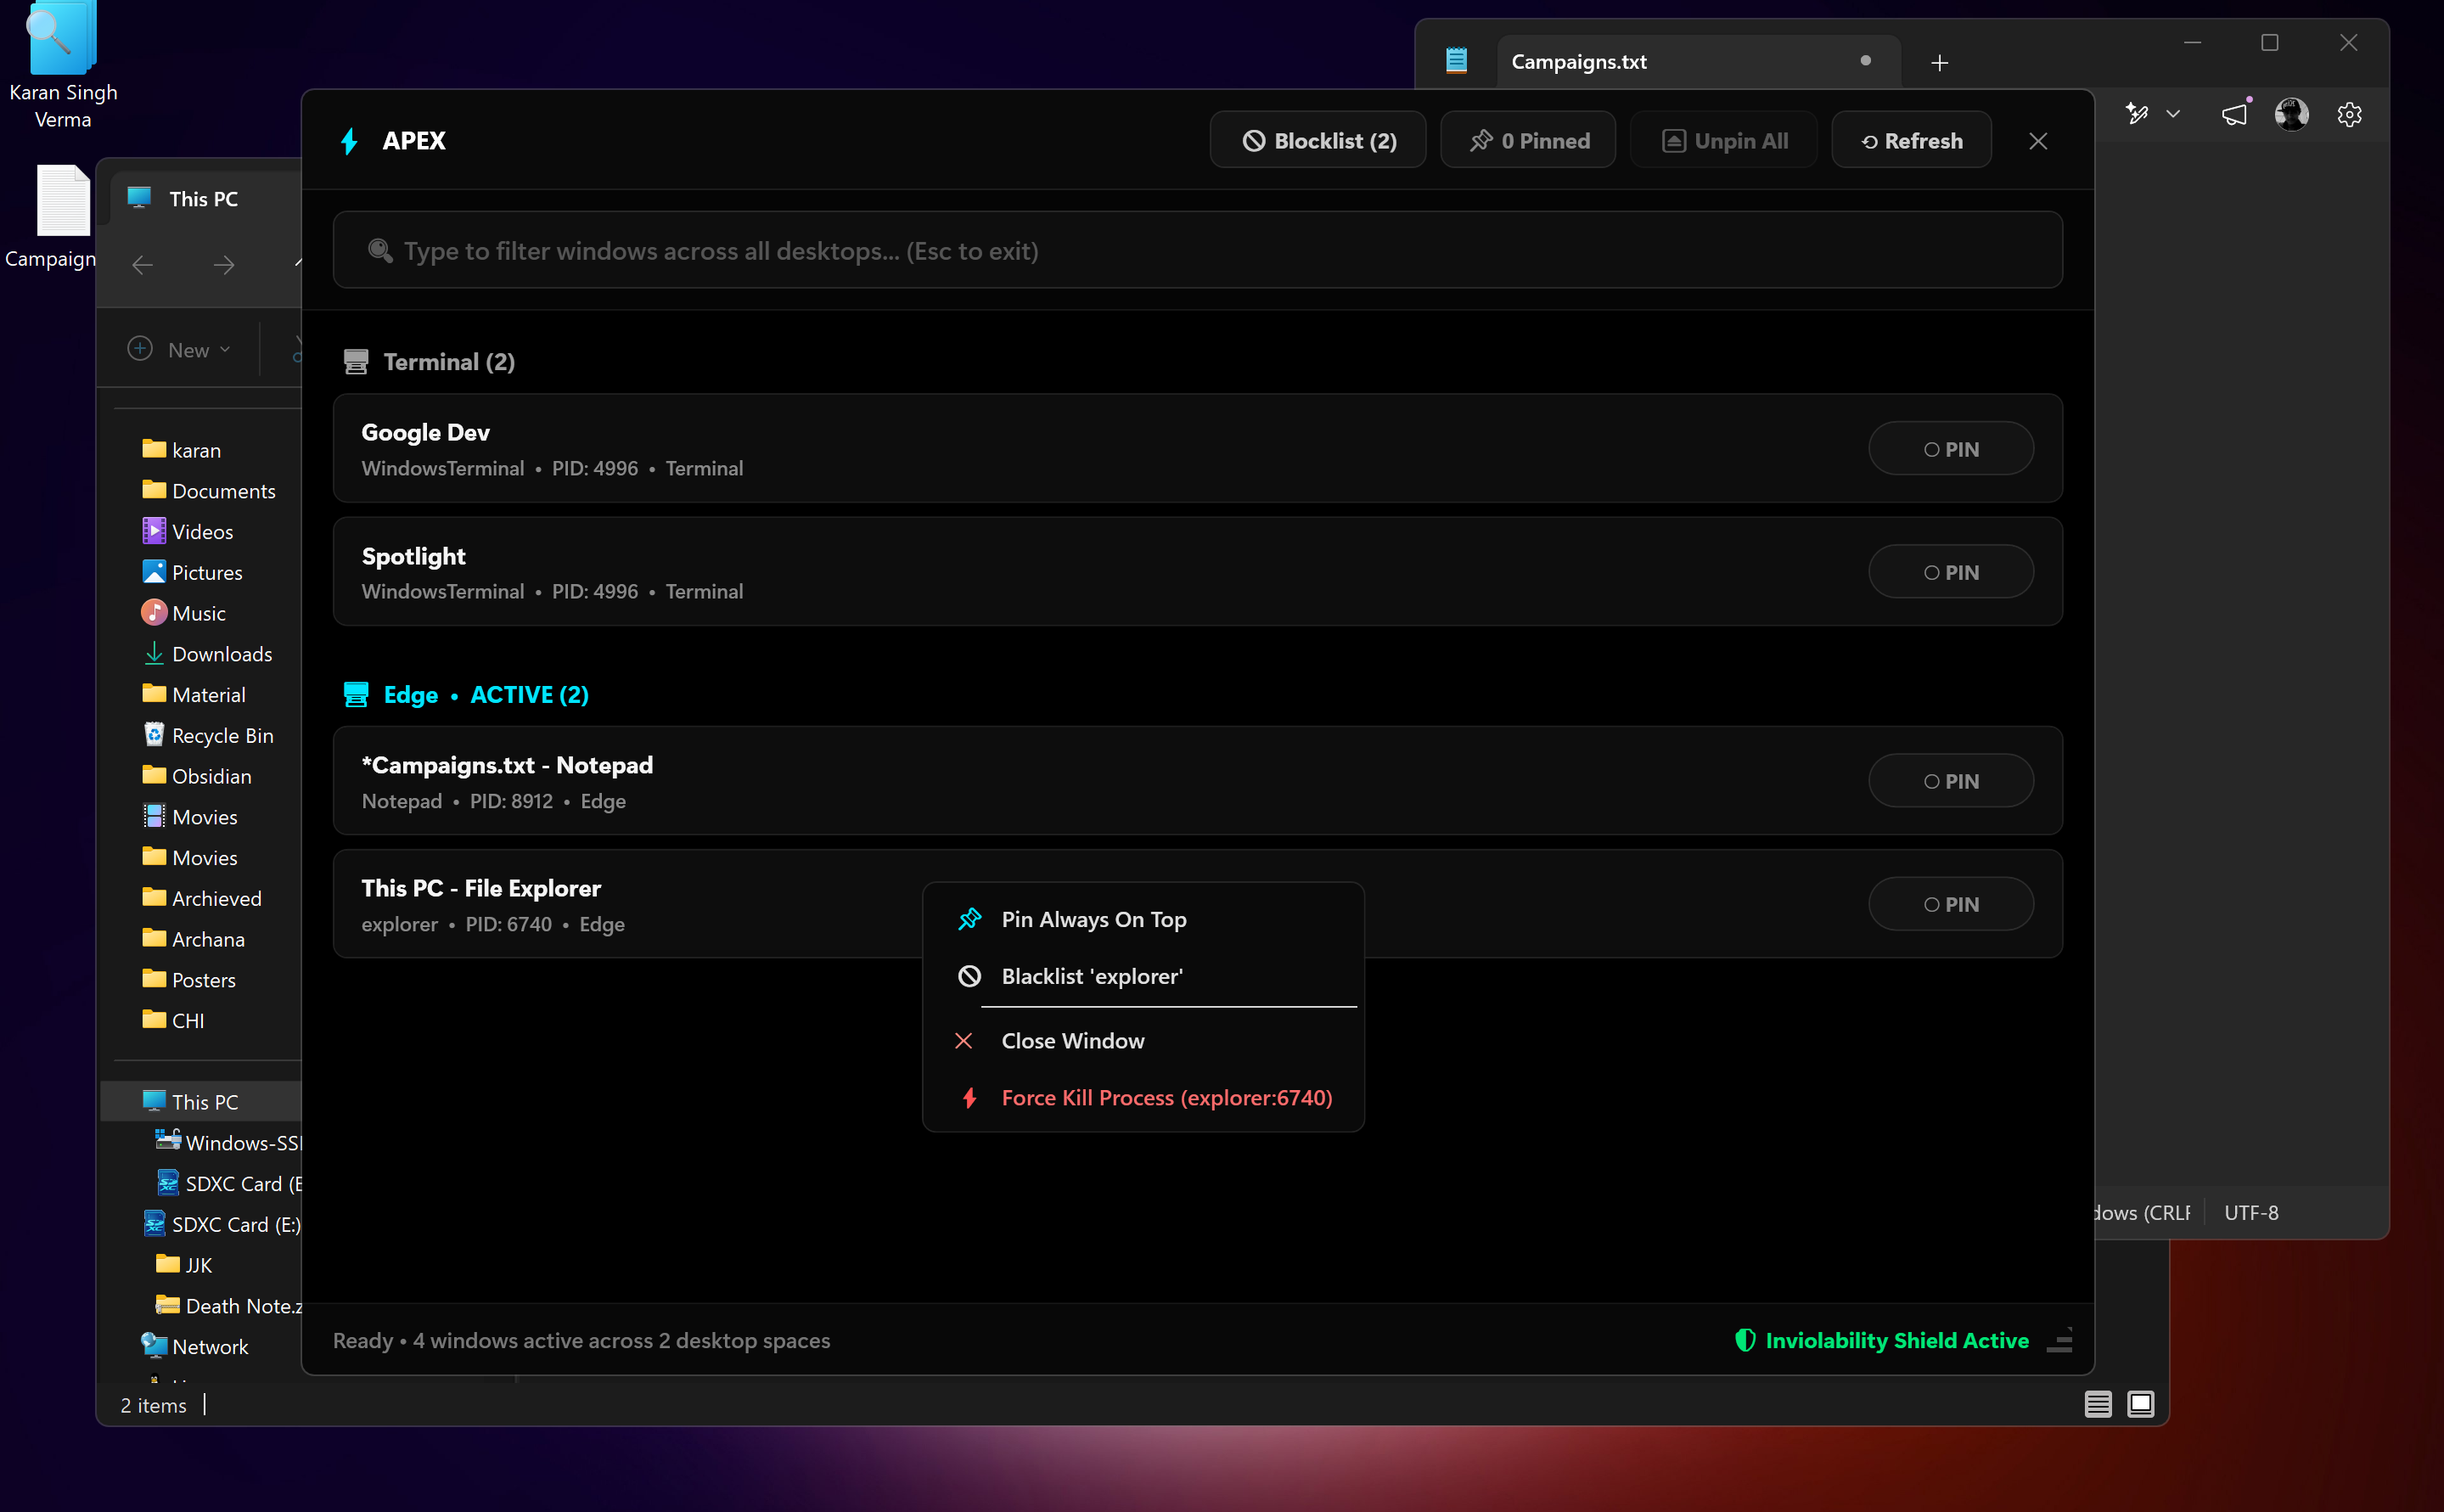2444x1512 pixels.
Task: Click the Notepad megaphone announcements icon
Action: tap(2234, 114)
